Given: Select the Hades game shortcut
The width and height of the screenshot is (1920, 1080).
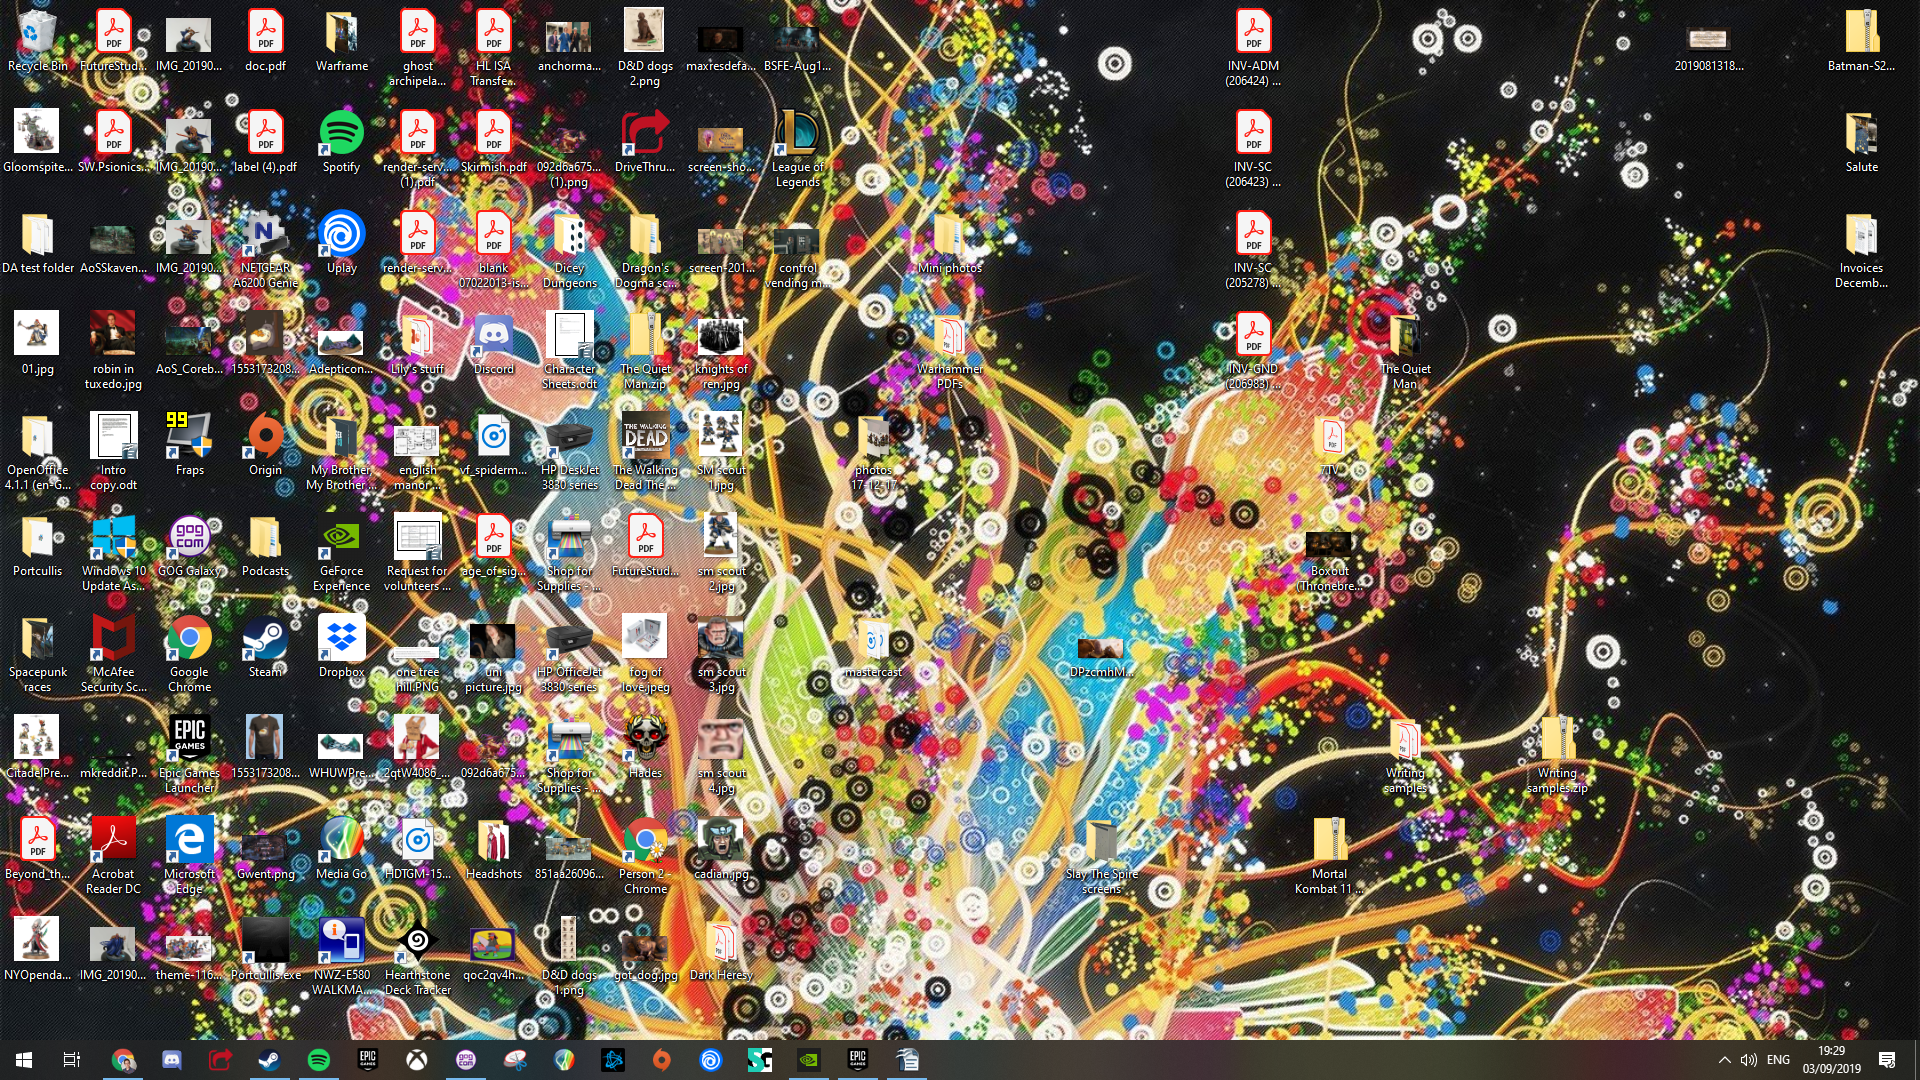Looking at the screenshot, I should click(x=645, y=748).
